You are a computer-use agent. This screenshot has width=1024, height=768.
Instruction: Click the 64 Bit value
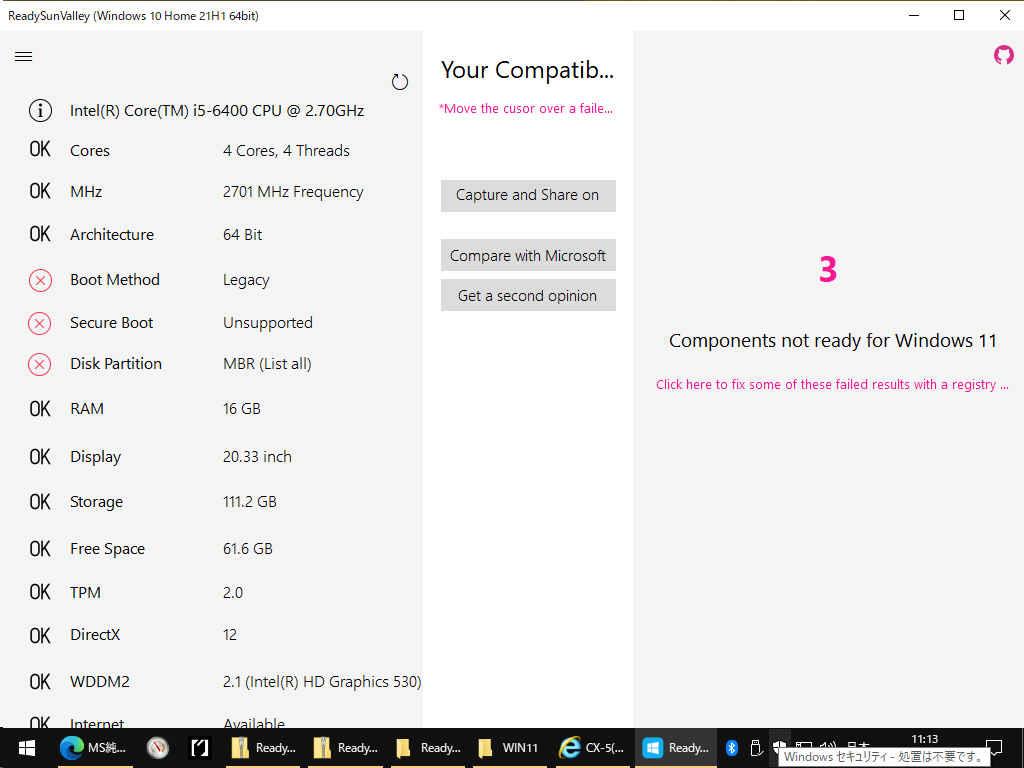242,234
